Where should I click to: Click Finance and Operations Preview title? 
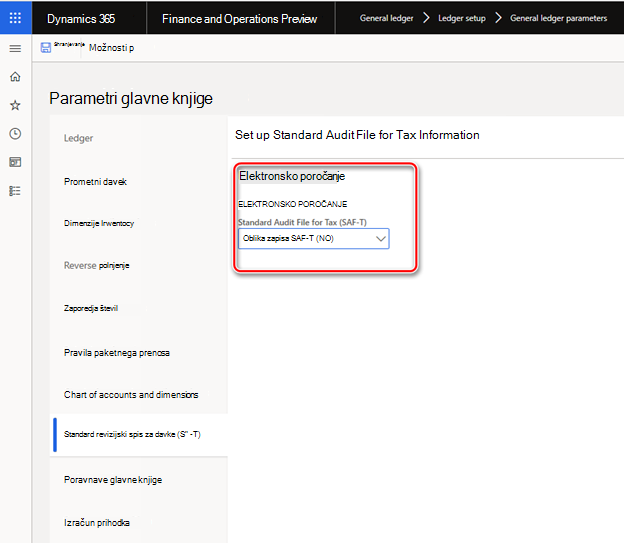click(x=240, y=19)
